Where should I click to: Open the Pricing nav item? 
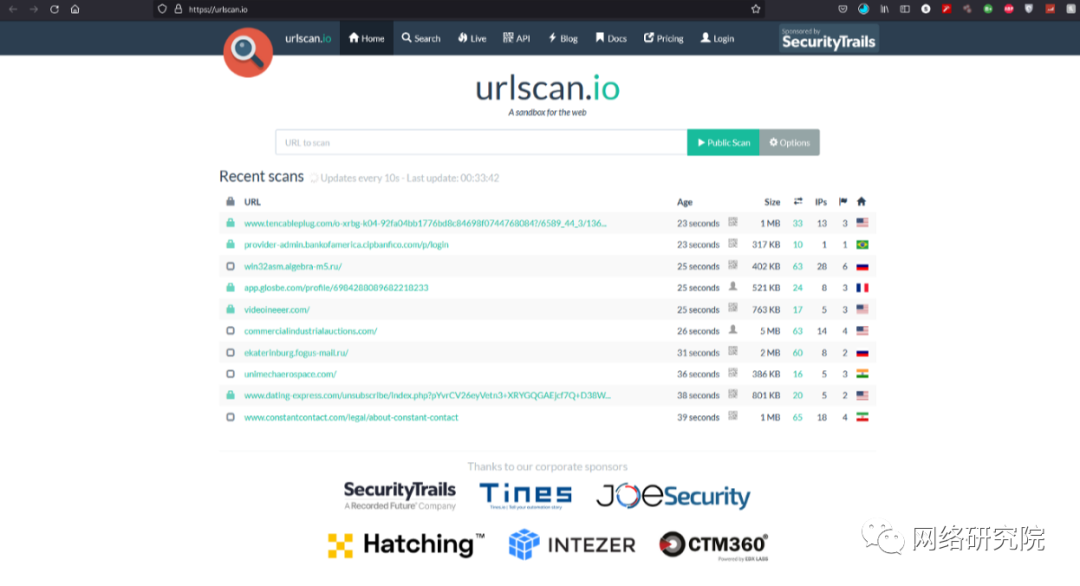coord(663,39)
